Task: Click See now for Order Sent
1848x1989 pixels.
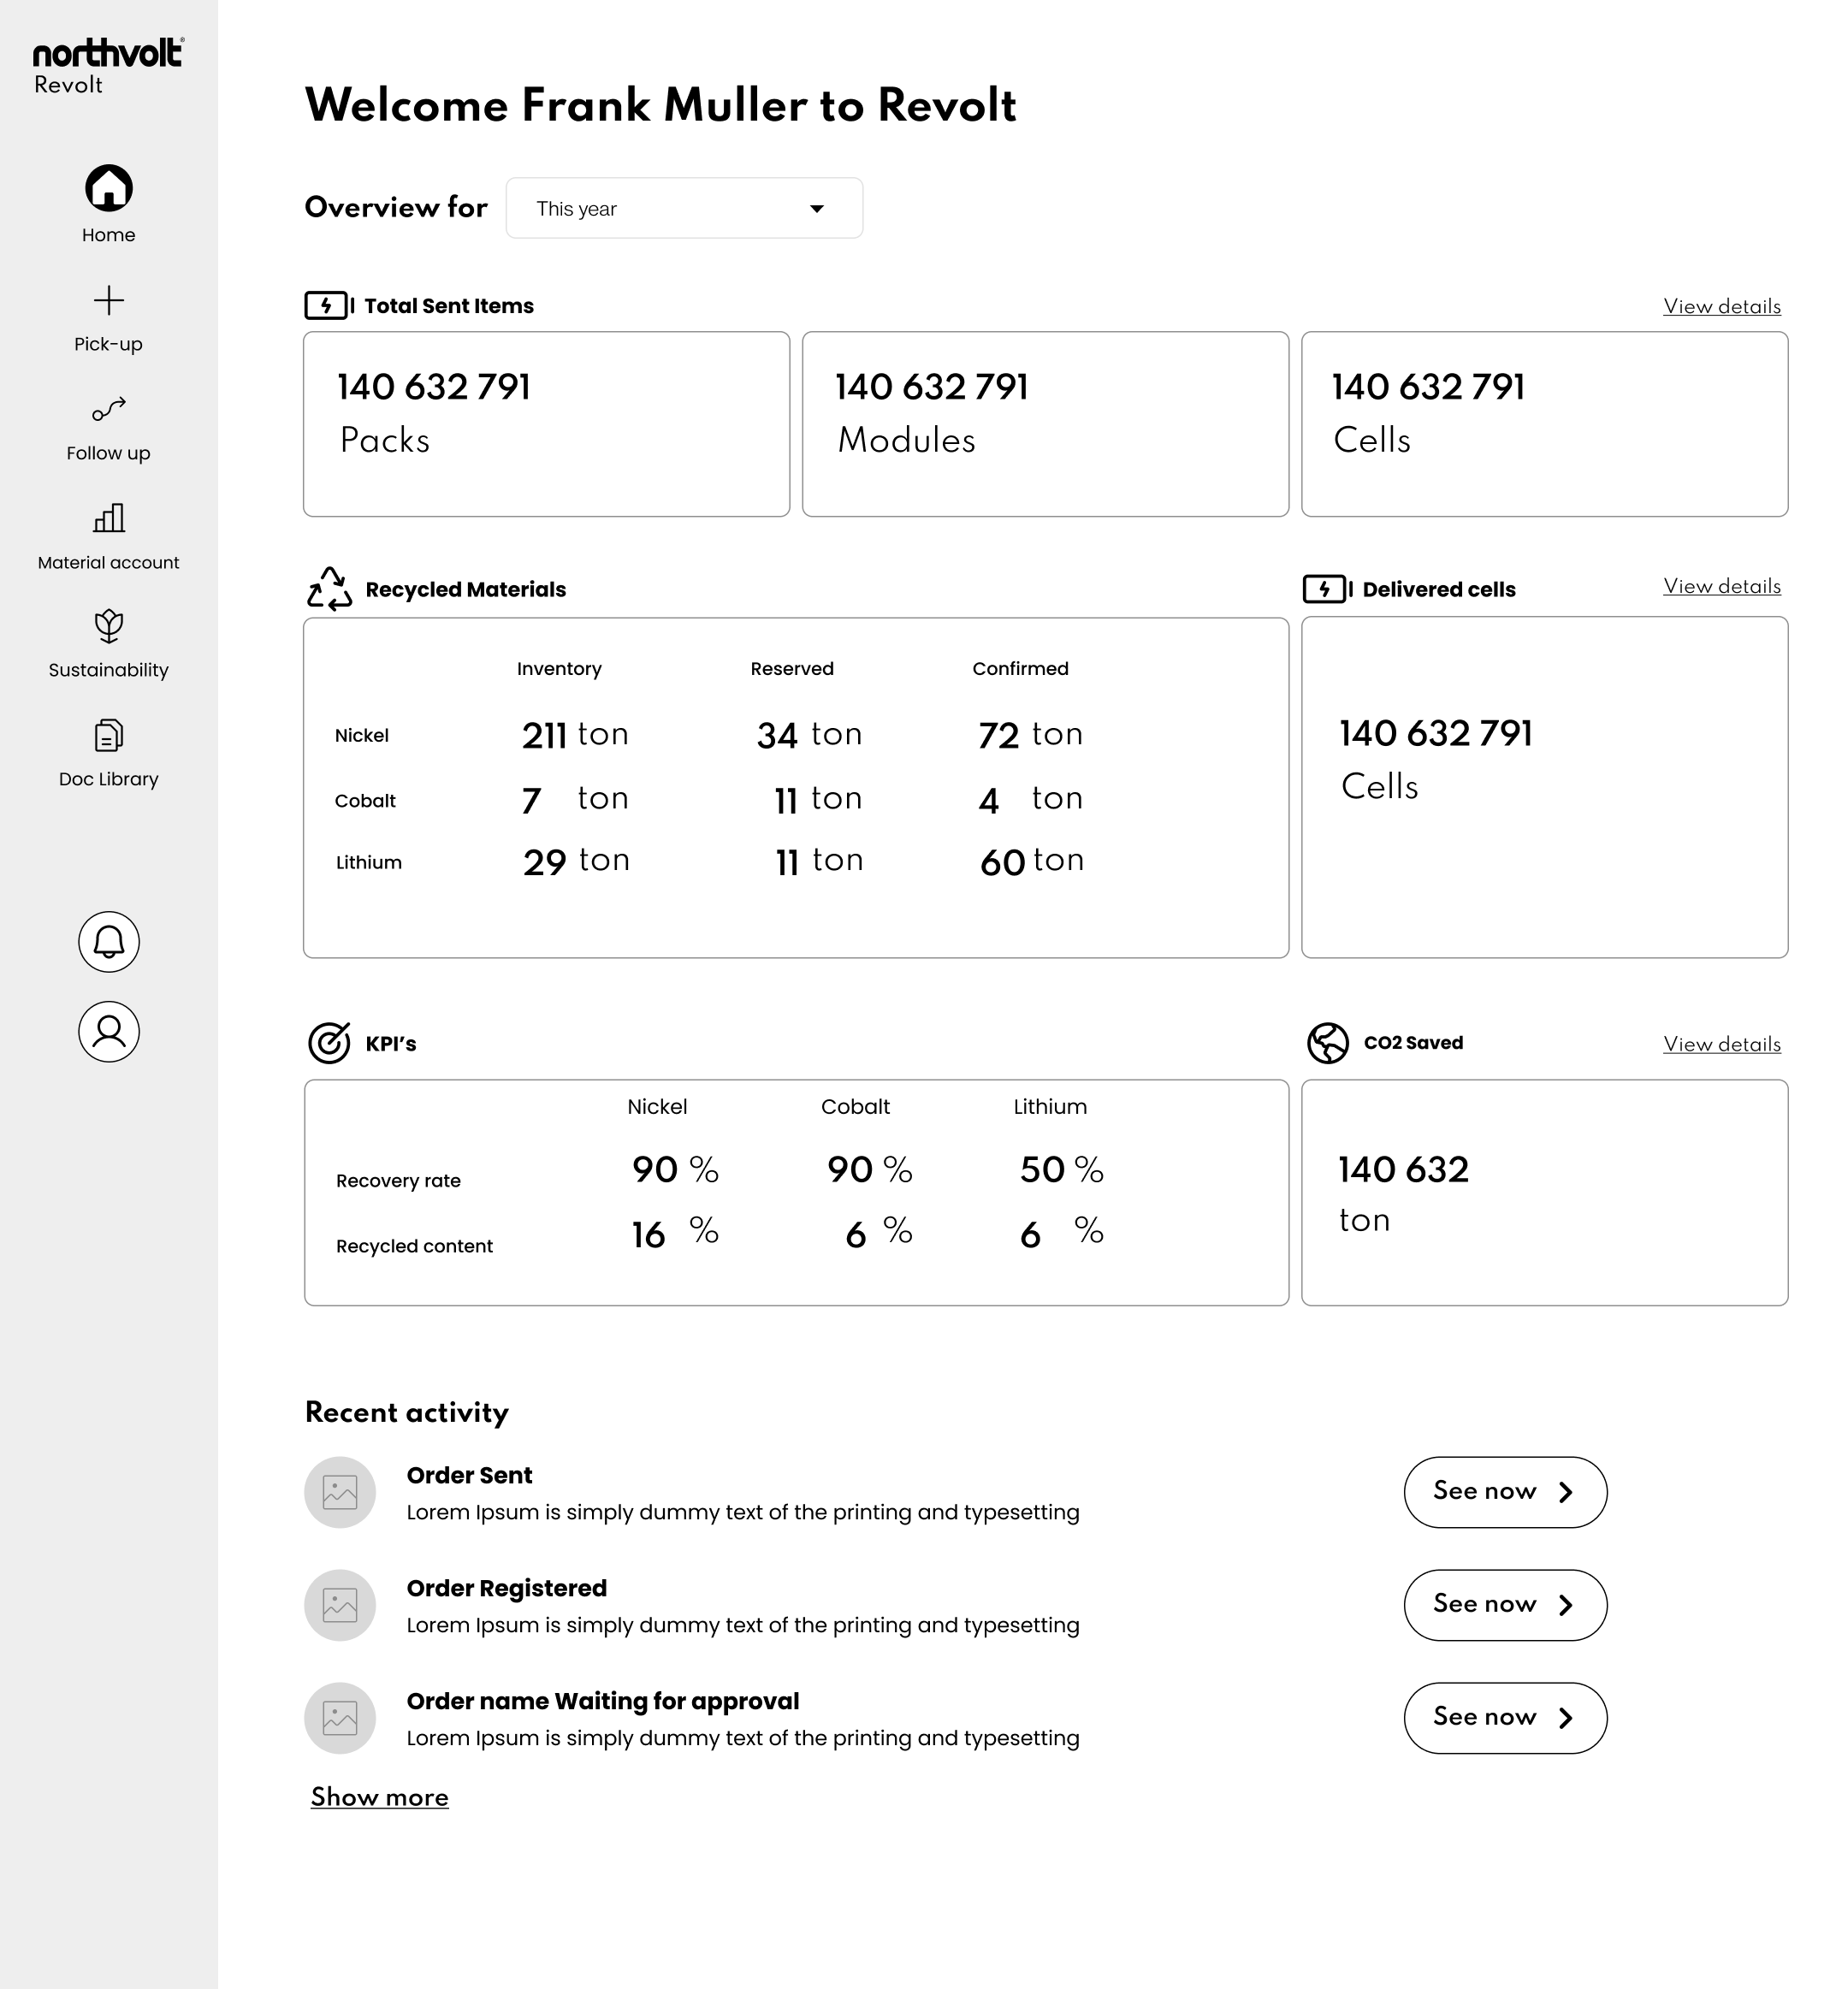Action: pos(1505,1492)
